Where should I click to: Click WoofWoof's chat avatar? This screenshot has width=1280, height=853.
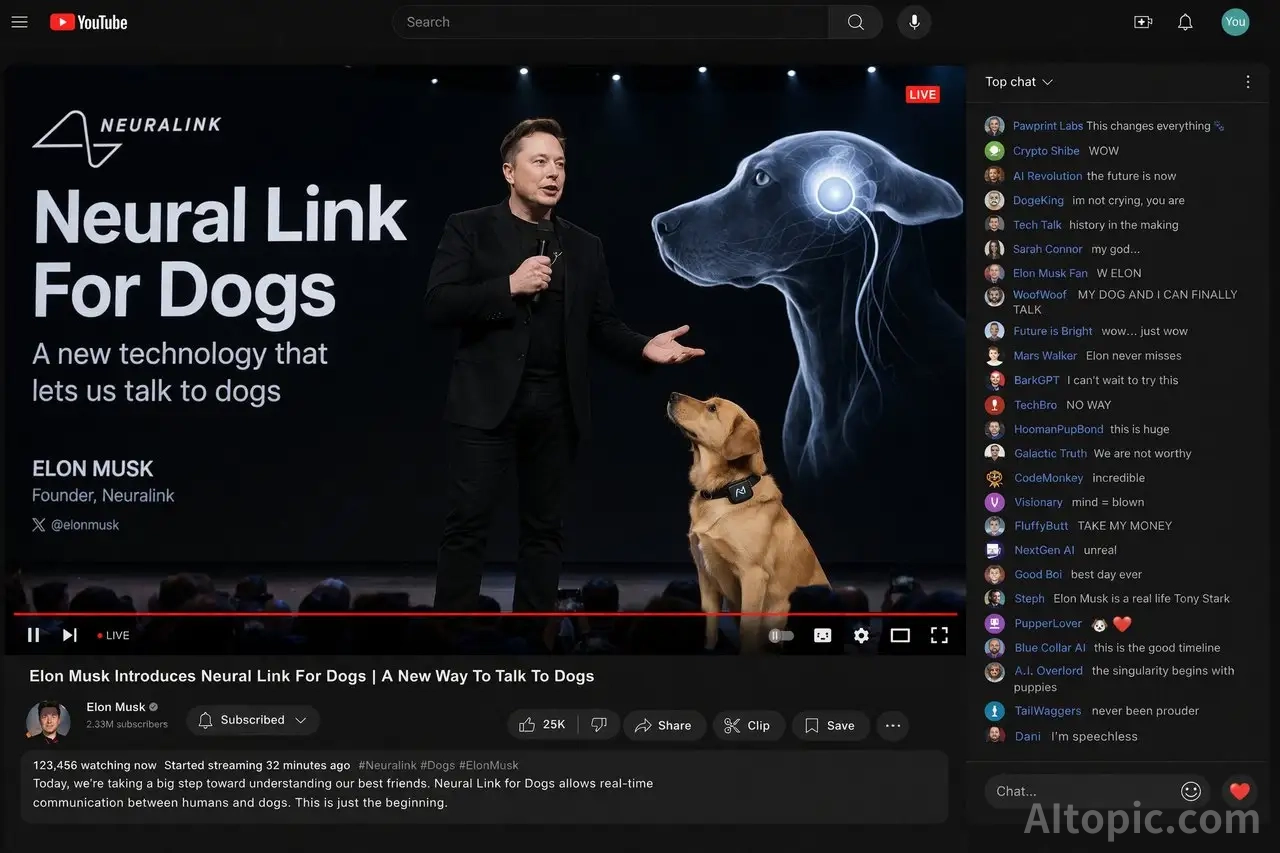pos(994,297)
